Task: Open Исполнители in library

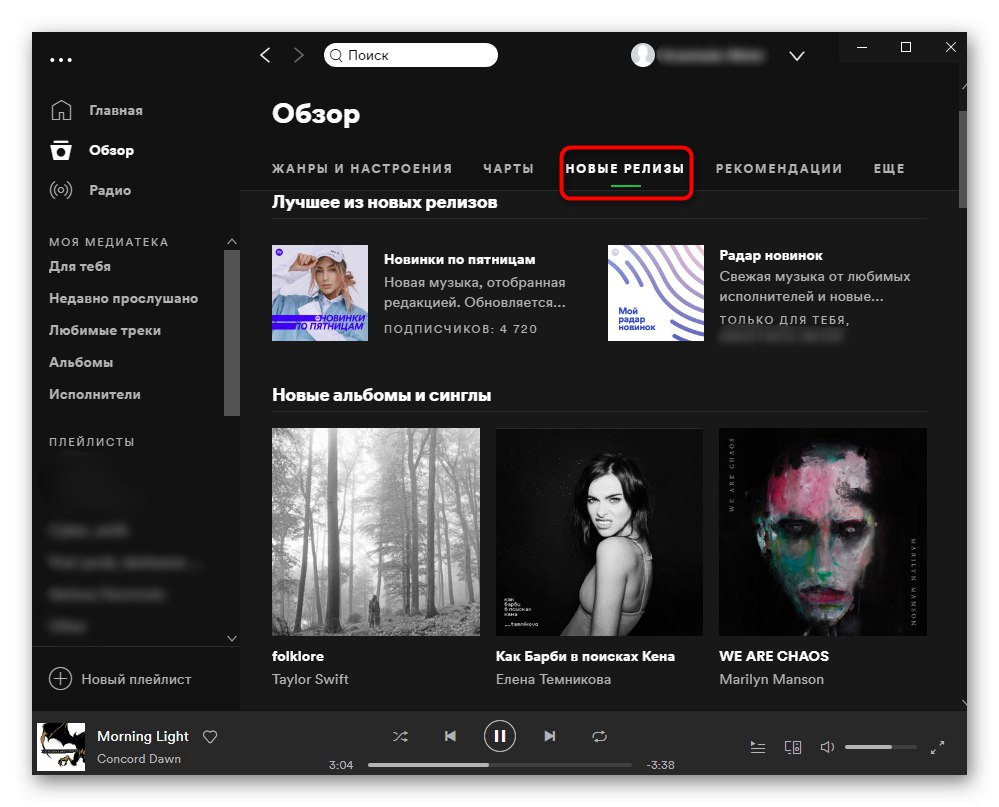Action: [x=95, y=394]
